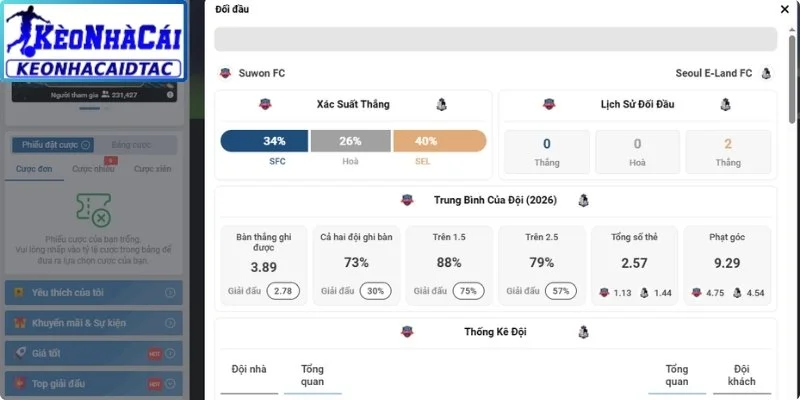This screenshot has width=800, height=400.
Task: Close the Đối đầu popup with X
Action: (x=785, y=9)
